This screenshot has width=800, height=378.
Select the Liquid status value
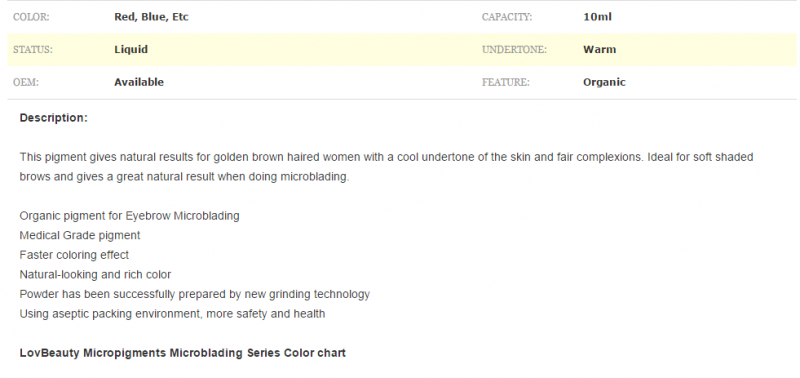131,49
